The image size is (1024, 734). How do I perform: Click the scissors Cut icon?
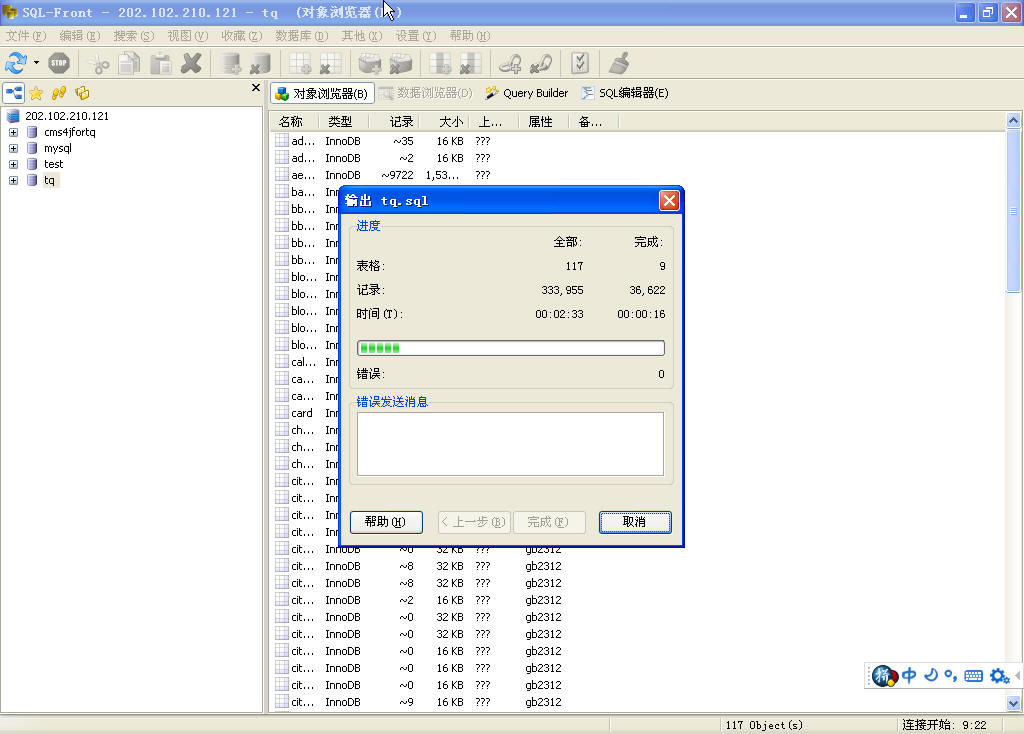(x=99, y=63)
